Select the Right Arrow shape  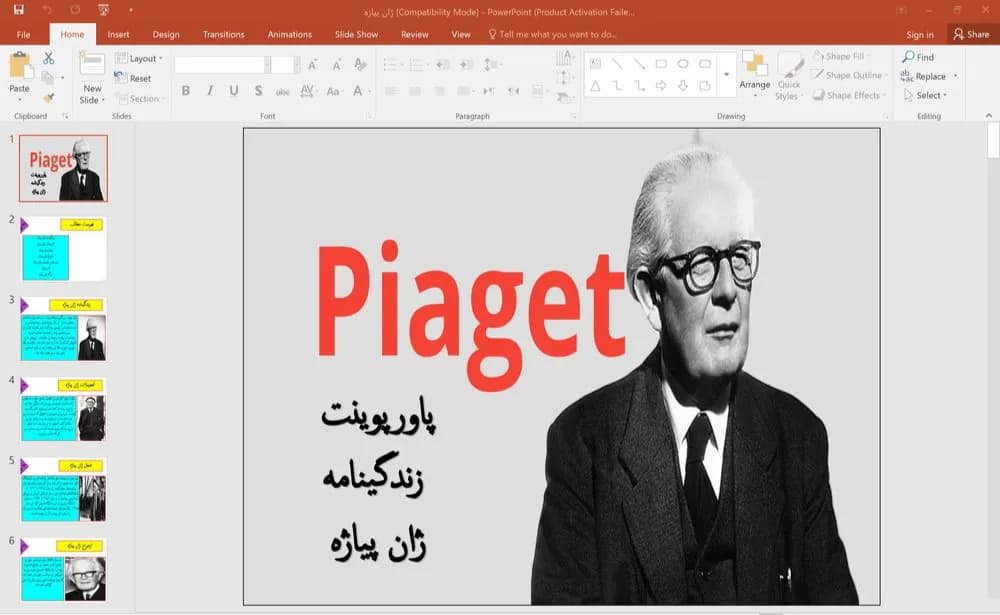pos(661,86)
